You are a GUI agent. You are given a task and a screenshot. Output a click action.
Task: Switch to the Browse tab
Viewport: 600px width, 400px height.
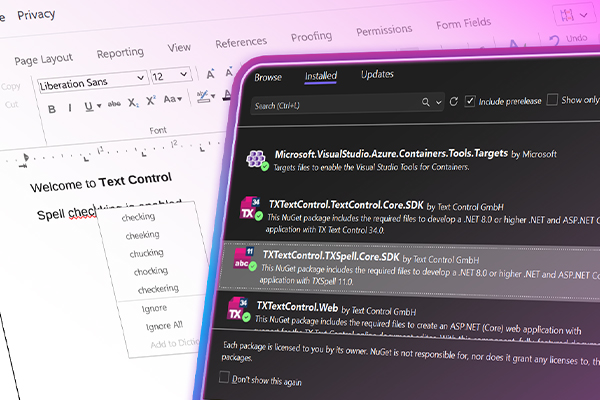(268, 77)
